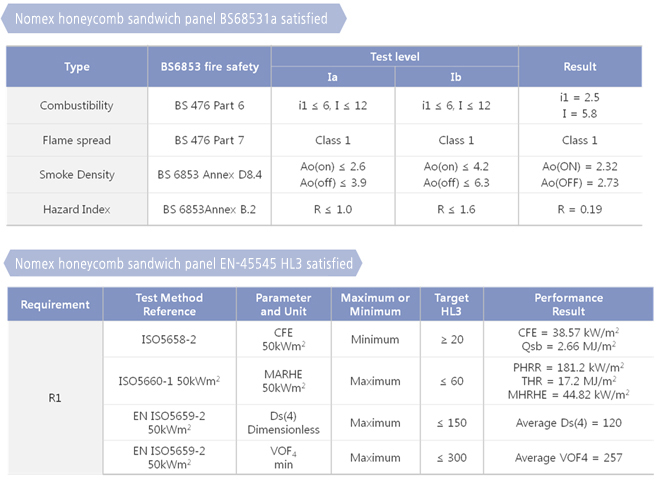Click the 'Minimum' cell
660x480 pixels.
375,339
